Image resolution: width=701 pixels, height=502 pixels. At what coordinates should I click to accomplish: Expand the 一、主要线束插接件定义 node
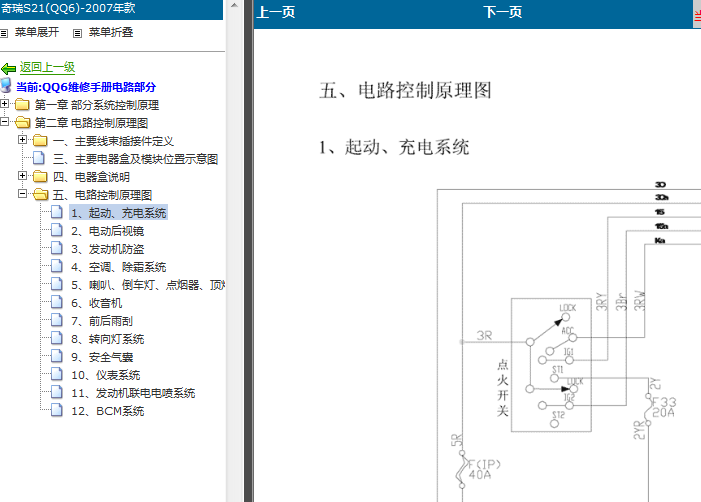pyautogui.click(x=22, y=139)
